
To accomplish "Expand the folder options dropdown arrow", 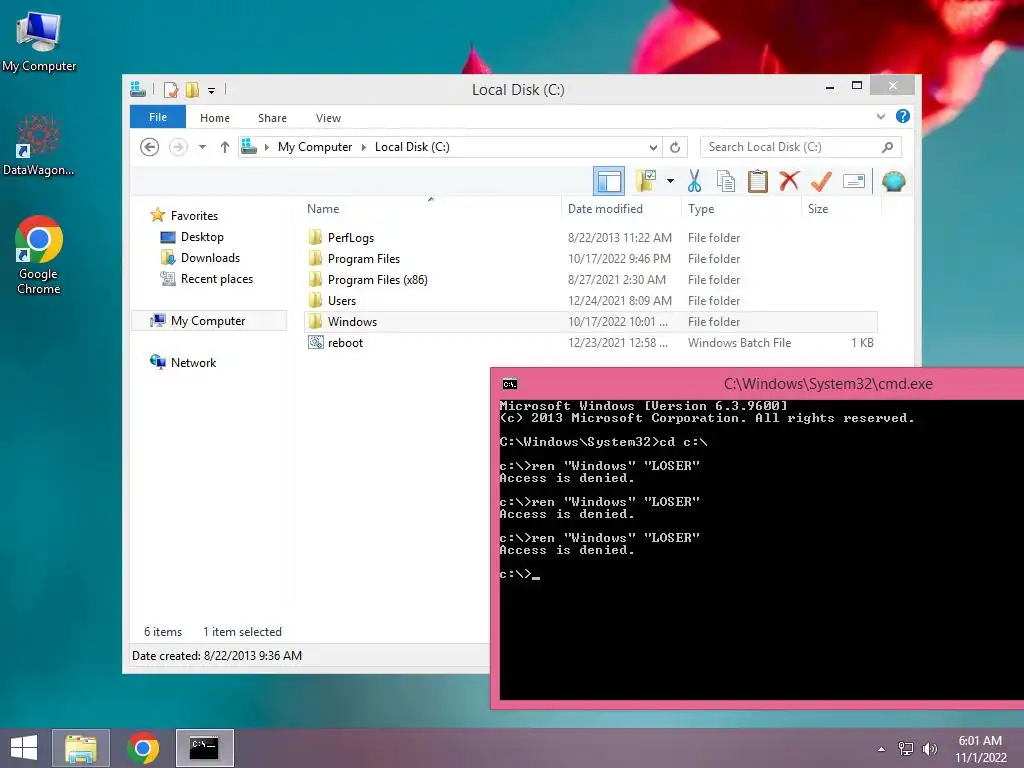I will tap(670, 181).
